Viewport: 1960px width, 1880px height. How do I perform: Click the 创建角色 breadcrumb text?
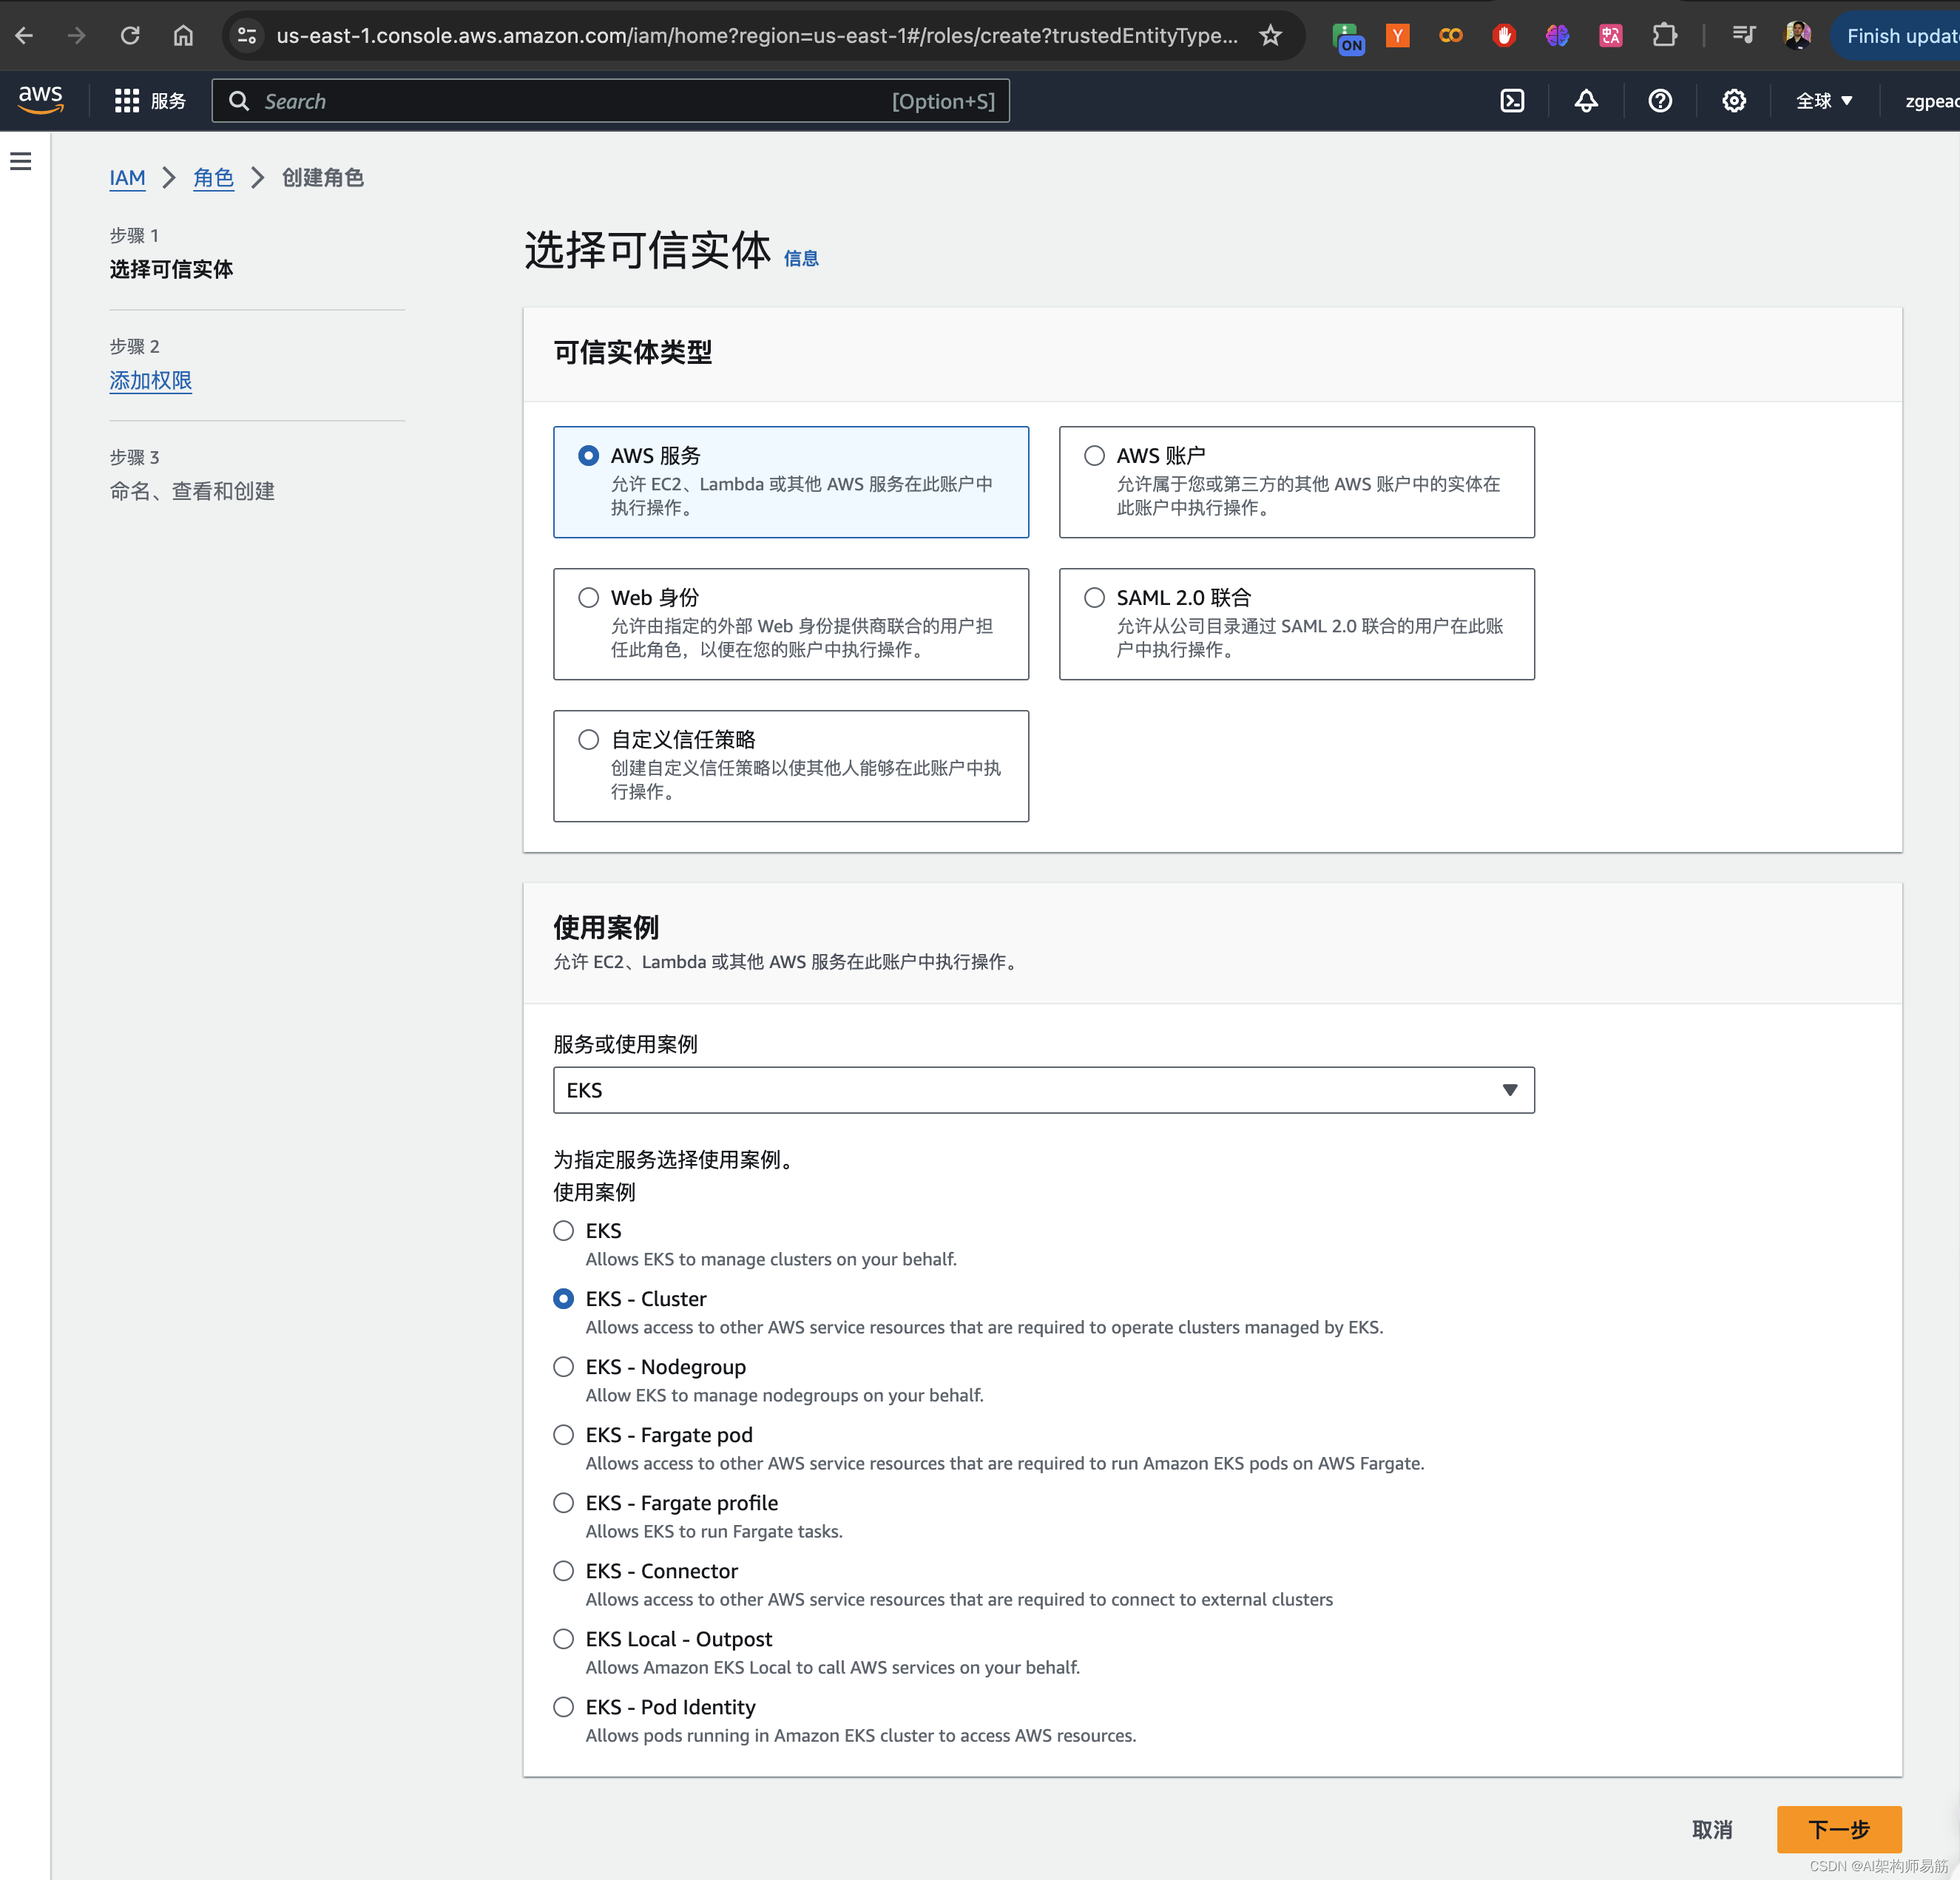tap(323, 178)
